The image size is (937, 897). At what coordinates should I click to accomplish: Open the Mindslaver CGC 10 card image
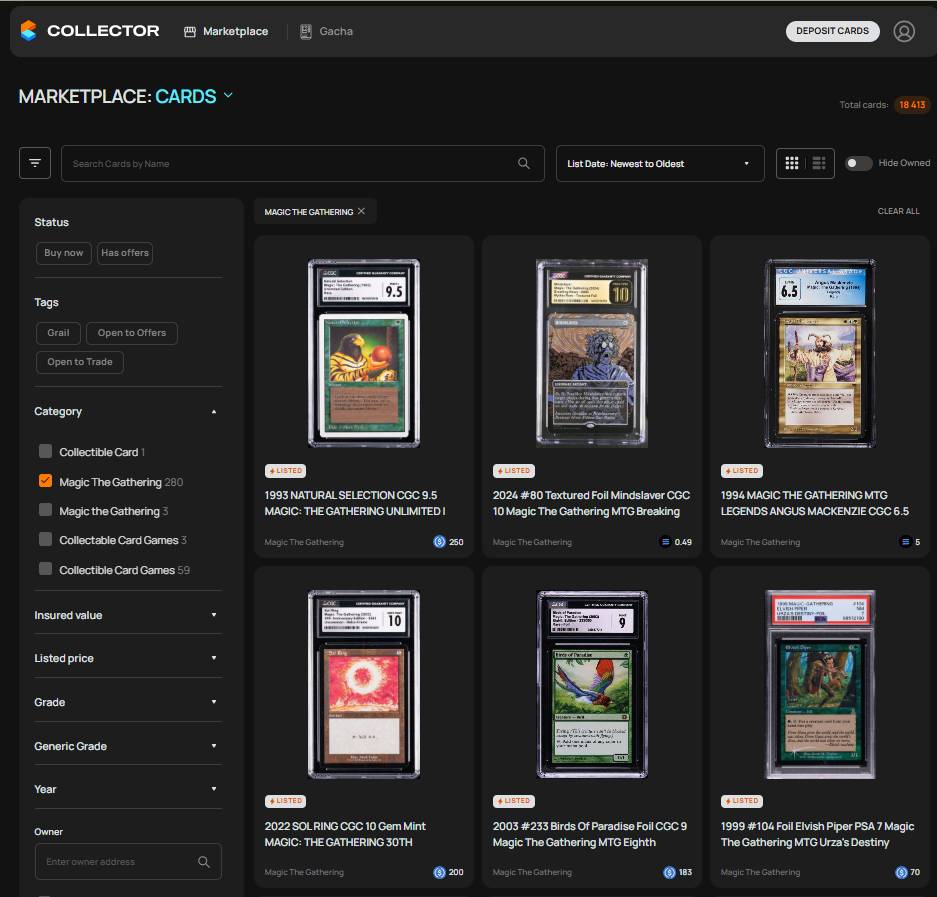pyautogui.click(x=592, y=353)
